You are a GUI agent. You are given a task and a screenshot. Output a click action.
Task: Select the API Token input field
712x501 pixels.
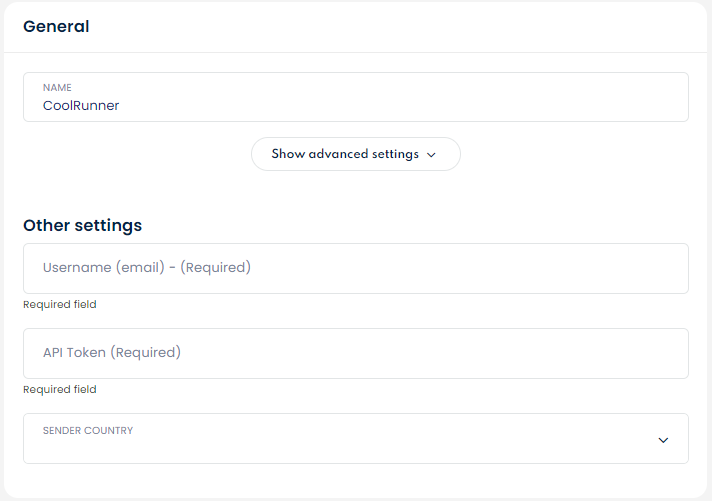point(355,353)
